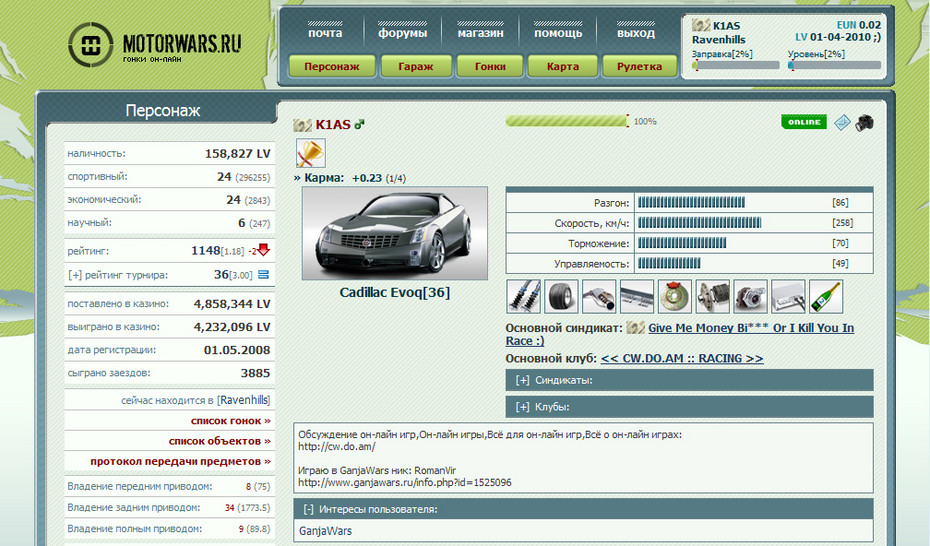Screen dimensions: 930x546
Task: Expand рейтинг турнира with plus sign
Action: click(x=75, y=275)
